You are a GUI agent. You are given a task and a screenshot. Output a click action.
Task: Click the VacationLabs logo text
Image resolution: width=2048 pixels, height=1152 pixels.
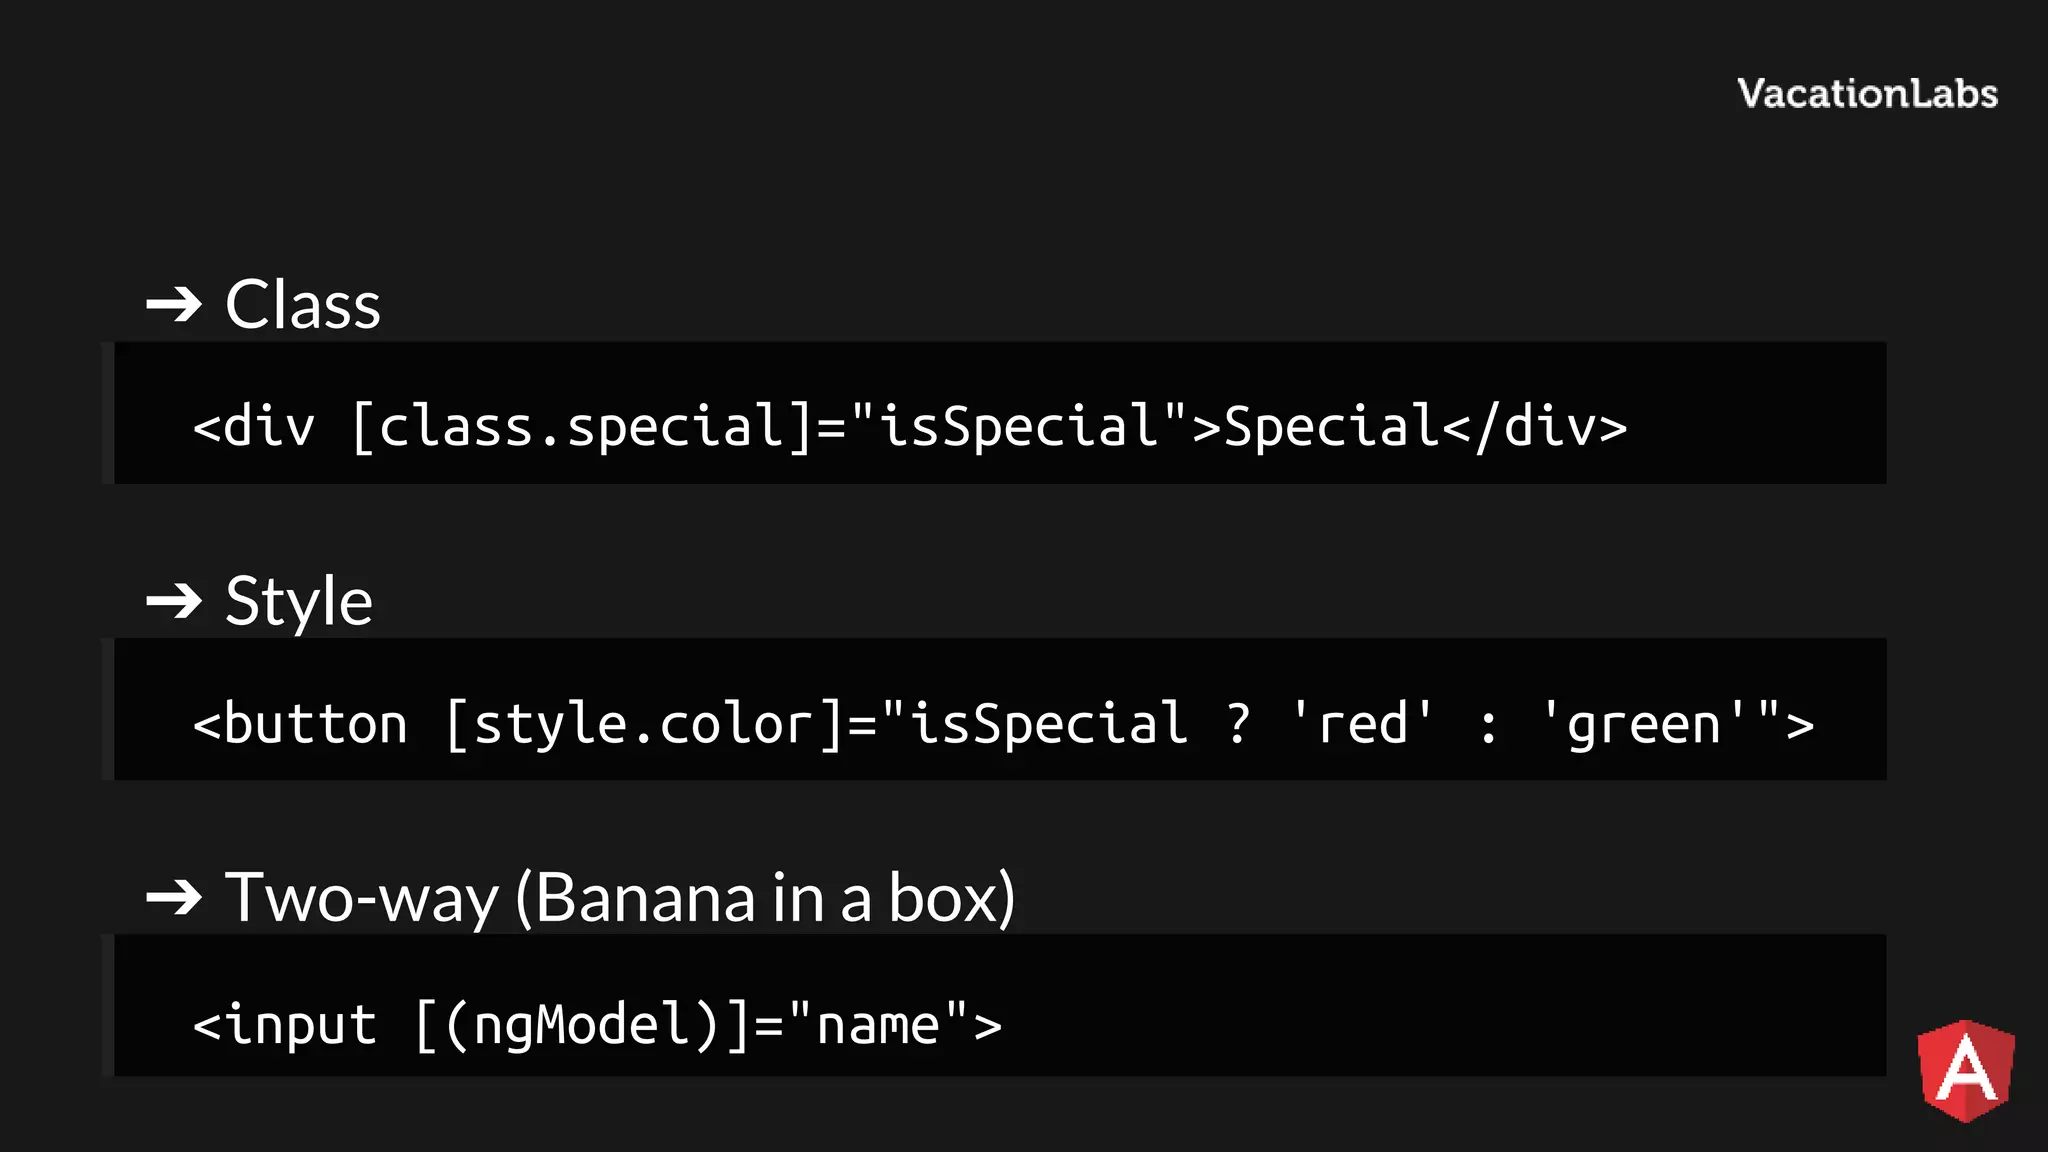[x=1867, y=94]
